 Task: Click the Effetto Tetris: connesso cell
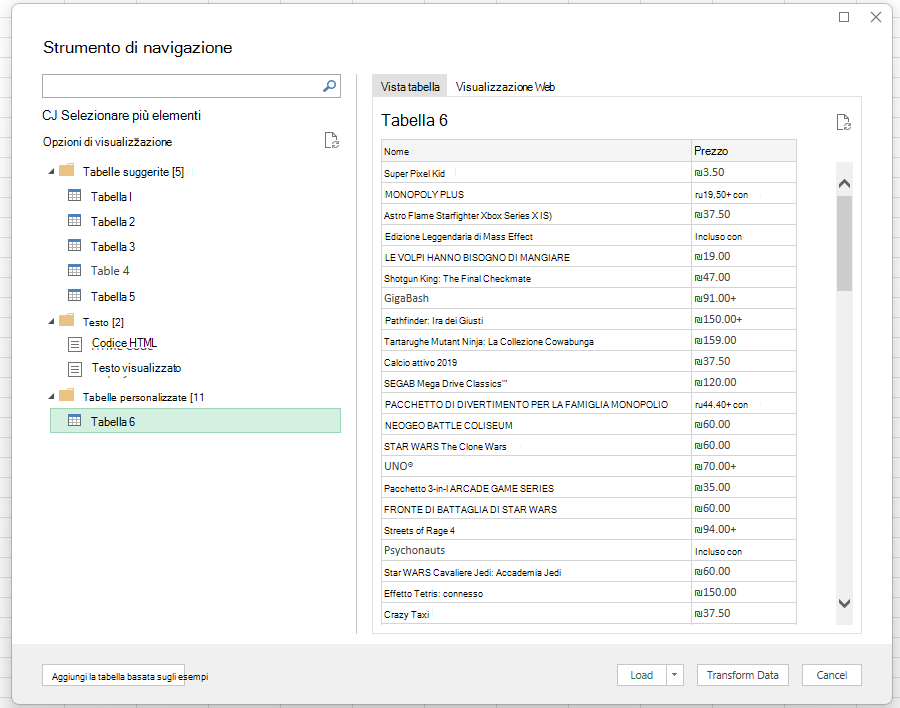536,593
